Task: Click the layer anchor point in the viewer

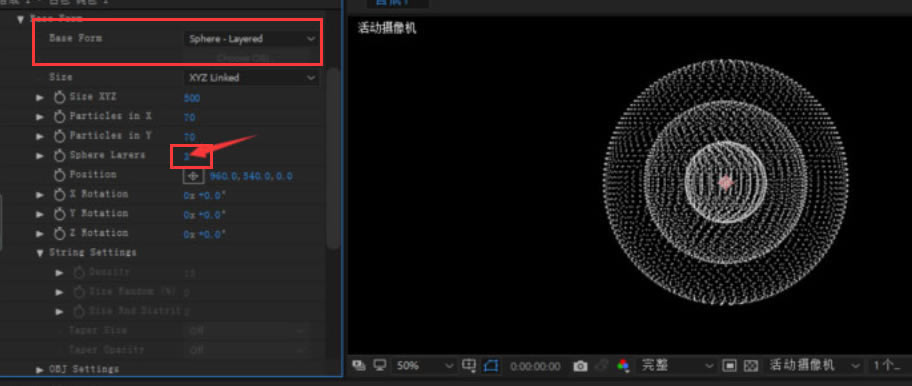Action: pos(725,183)
